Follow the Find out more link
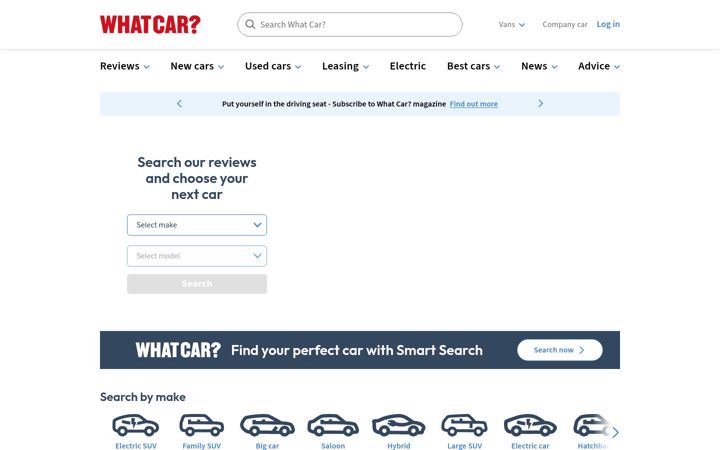The width and height of the screenshot is (720, 450). pyautogui.click(x=473, y=104)
